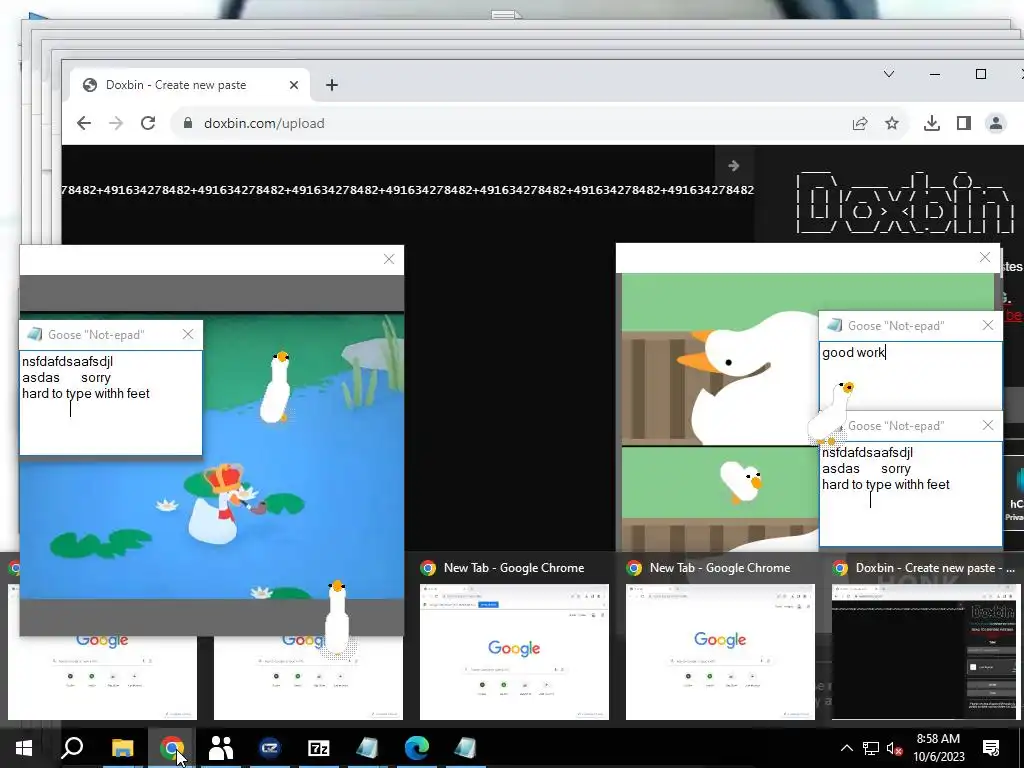This screenshot has width=1024, height=768.
Task: Close the Doxbin tab
Action: (294, 85)
